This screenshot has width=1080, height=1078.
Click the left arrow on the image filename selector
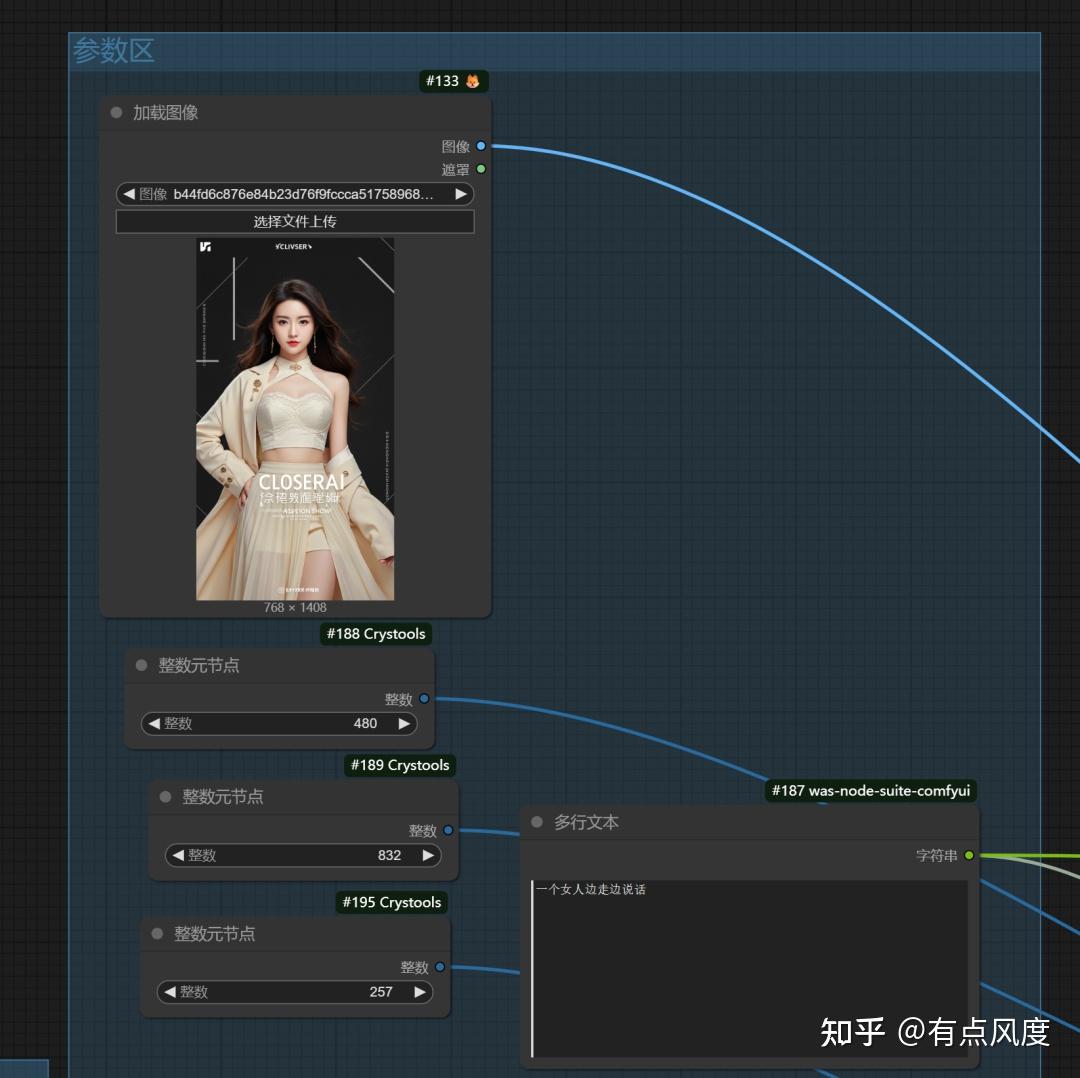click(x=127, y=194)
